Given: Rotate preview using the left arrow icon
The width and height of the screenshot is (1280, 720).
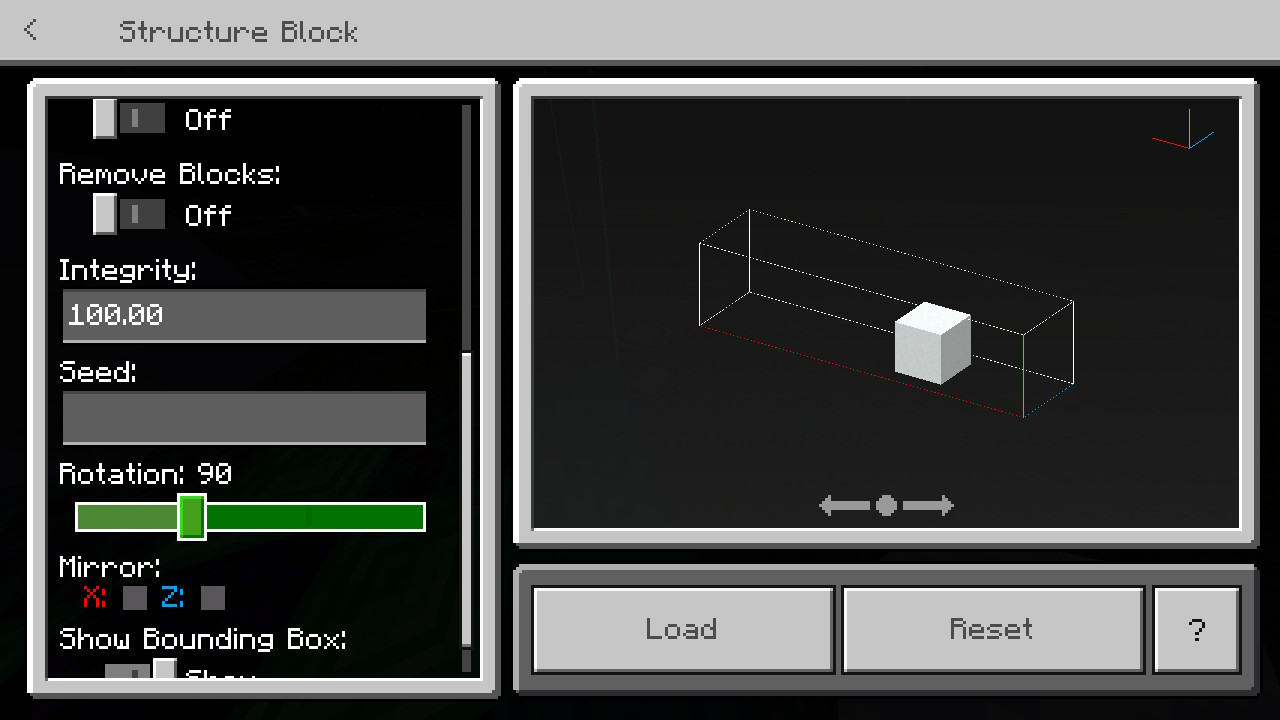Looking at the screenshot, I should pos(844,506).
